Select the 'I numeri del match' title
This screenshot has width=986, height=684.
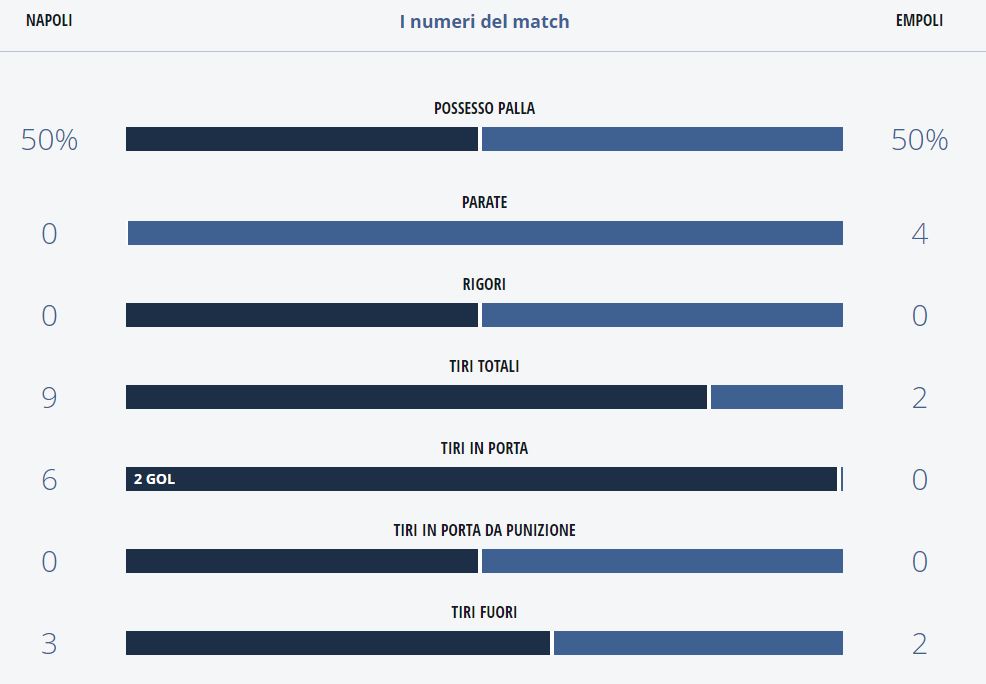click(x=484, y=21)
